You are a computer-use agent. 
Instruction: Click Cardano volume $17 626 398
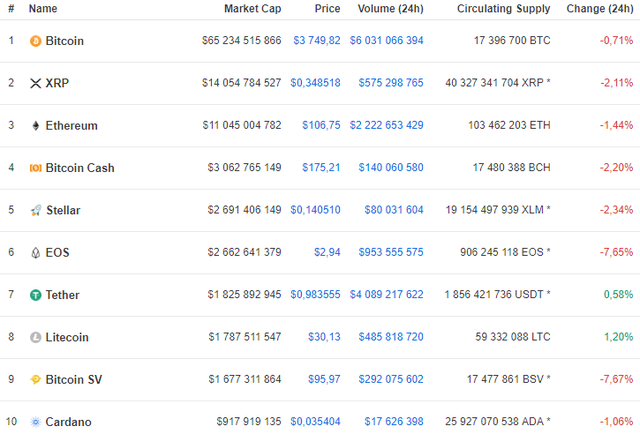(394, 421)
